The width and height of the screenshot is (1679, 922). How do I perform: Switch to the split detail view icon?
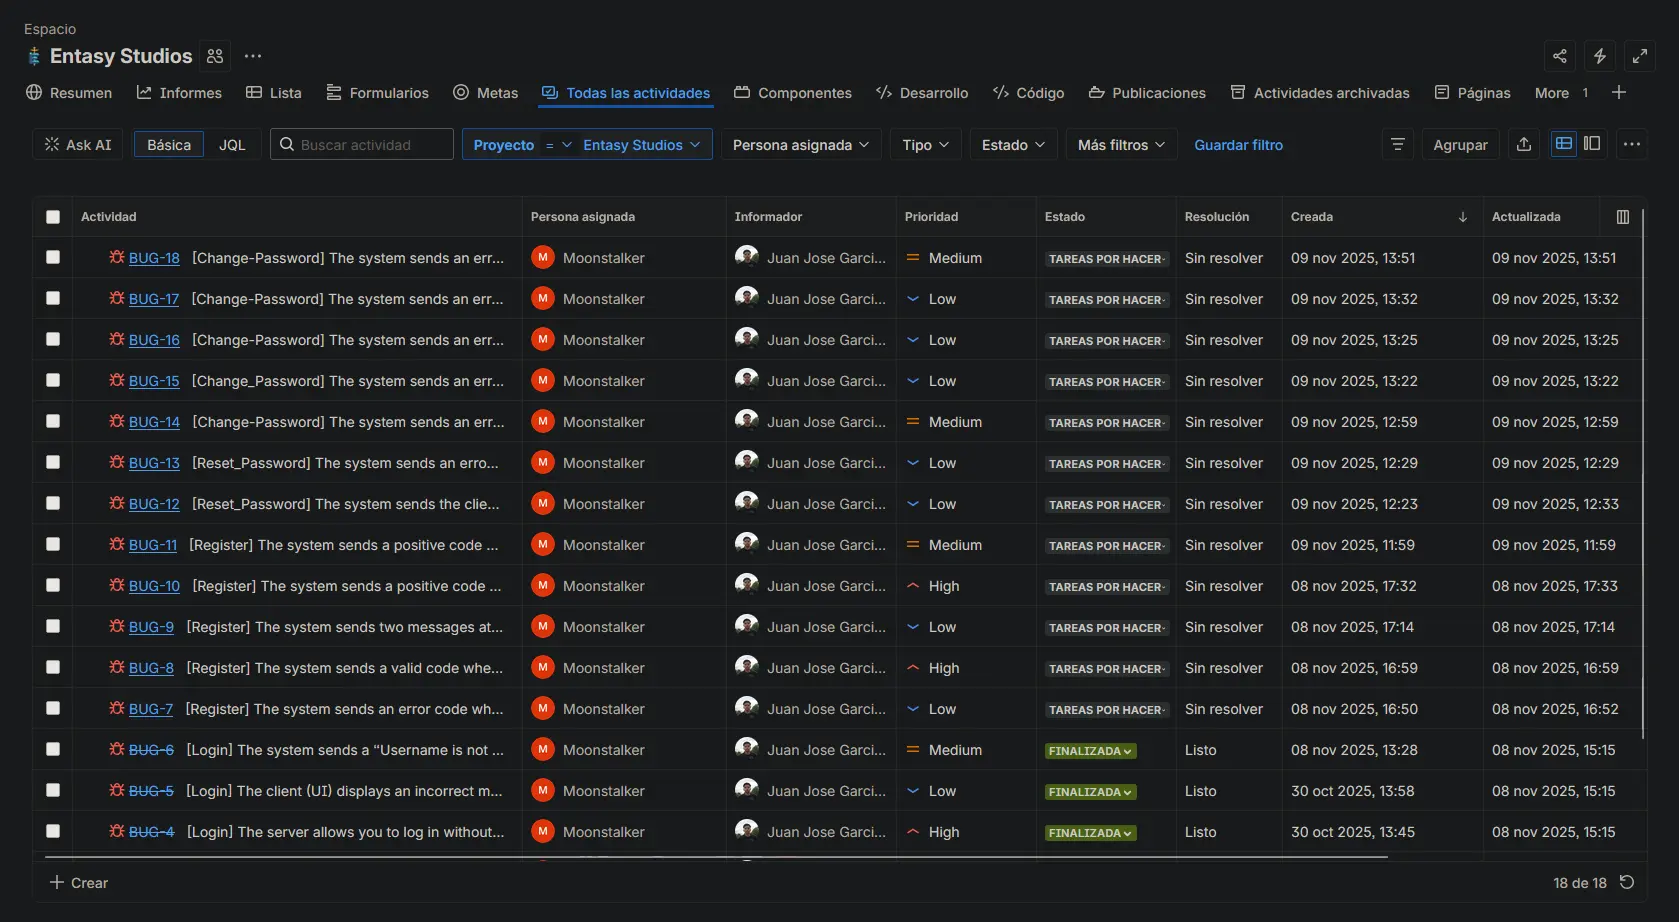pos(1592,144)
